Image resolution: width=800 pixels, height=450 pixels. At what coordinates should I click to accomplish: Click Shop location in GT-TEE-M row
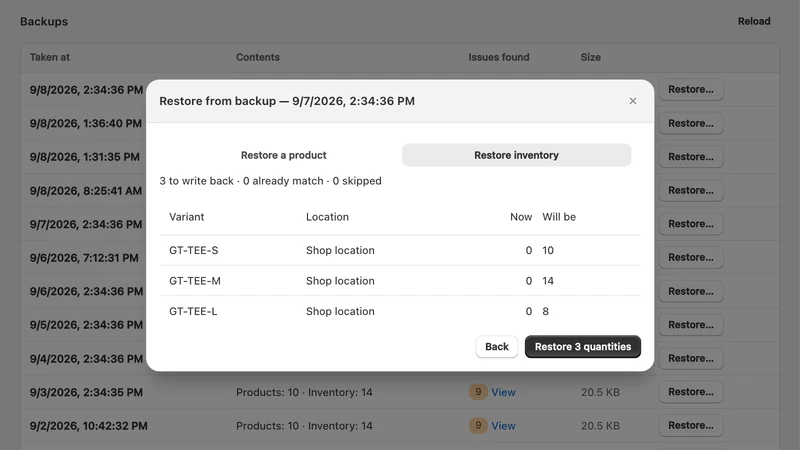(x=340, y=281)
